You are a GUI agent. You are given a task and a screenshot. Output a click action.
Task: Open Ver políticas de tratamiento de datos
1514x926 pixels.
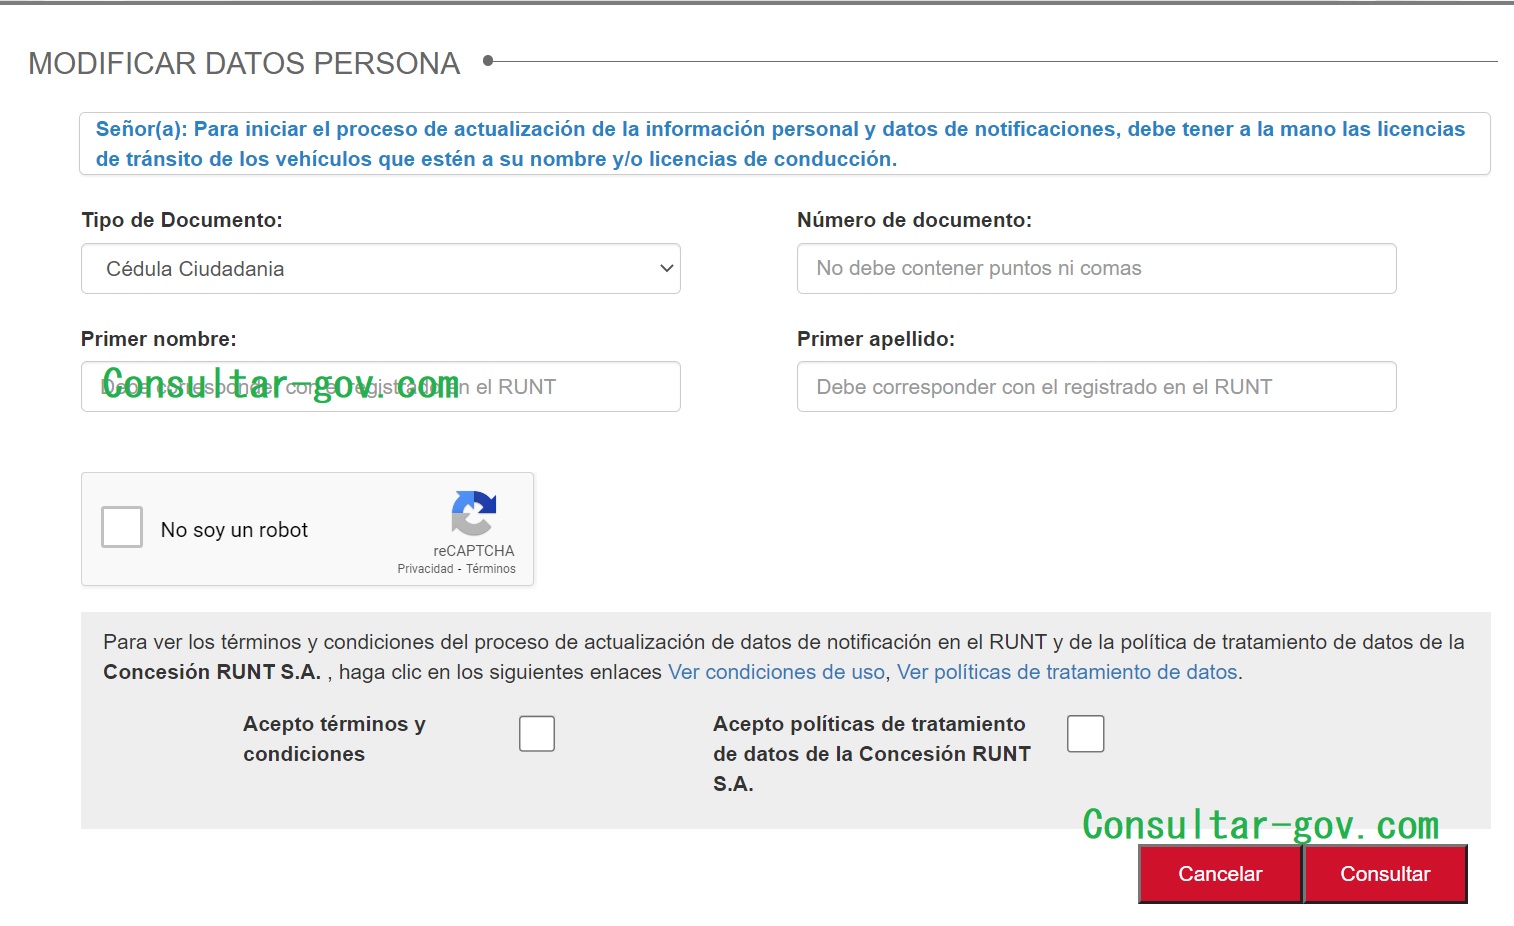(x=1067, y=672)
